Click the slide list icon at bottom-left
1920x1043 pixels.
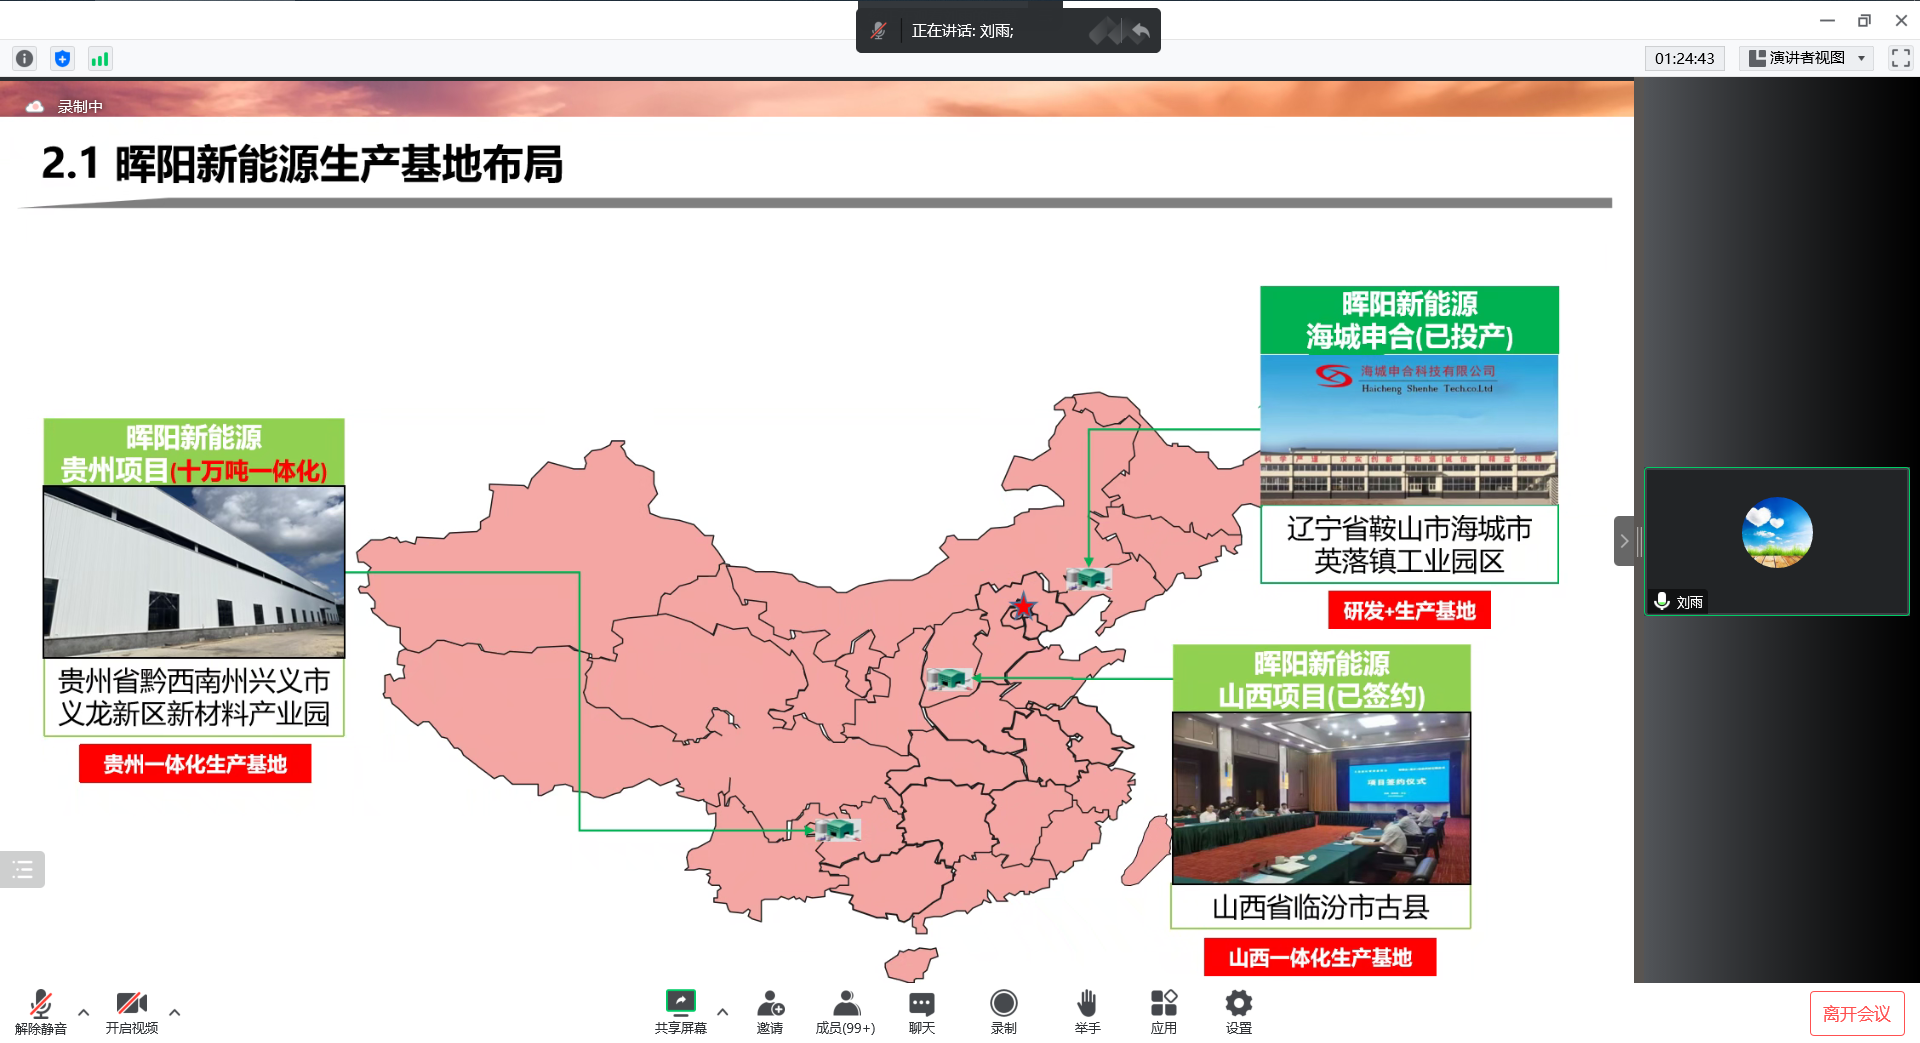[23, 870]
